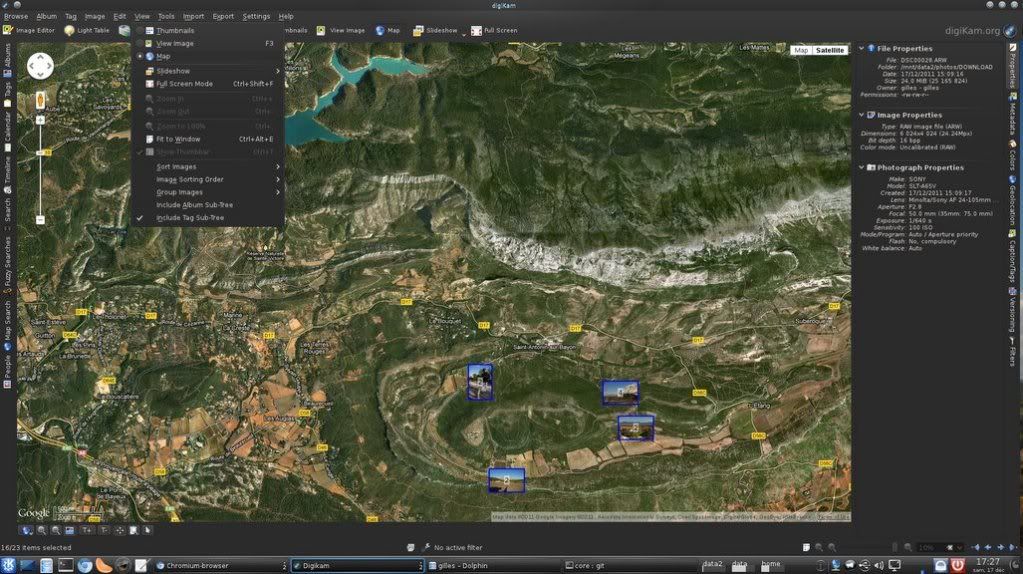The width and height of the screenshot is (1023, 574).
Task: Open the Metadata right sidebar tab
Action: pyautogui.click(x=1013, y=114)
